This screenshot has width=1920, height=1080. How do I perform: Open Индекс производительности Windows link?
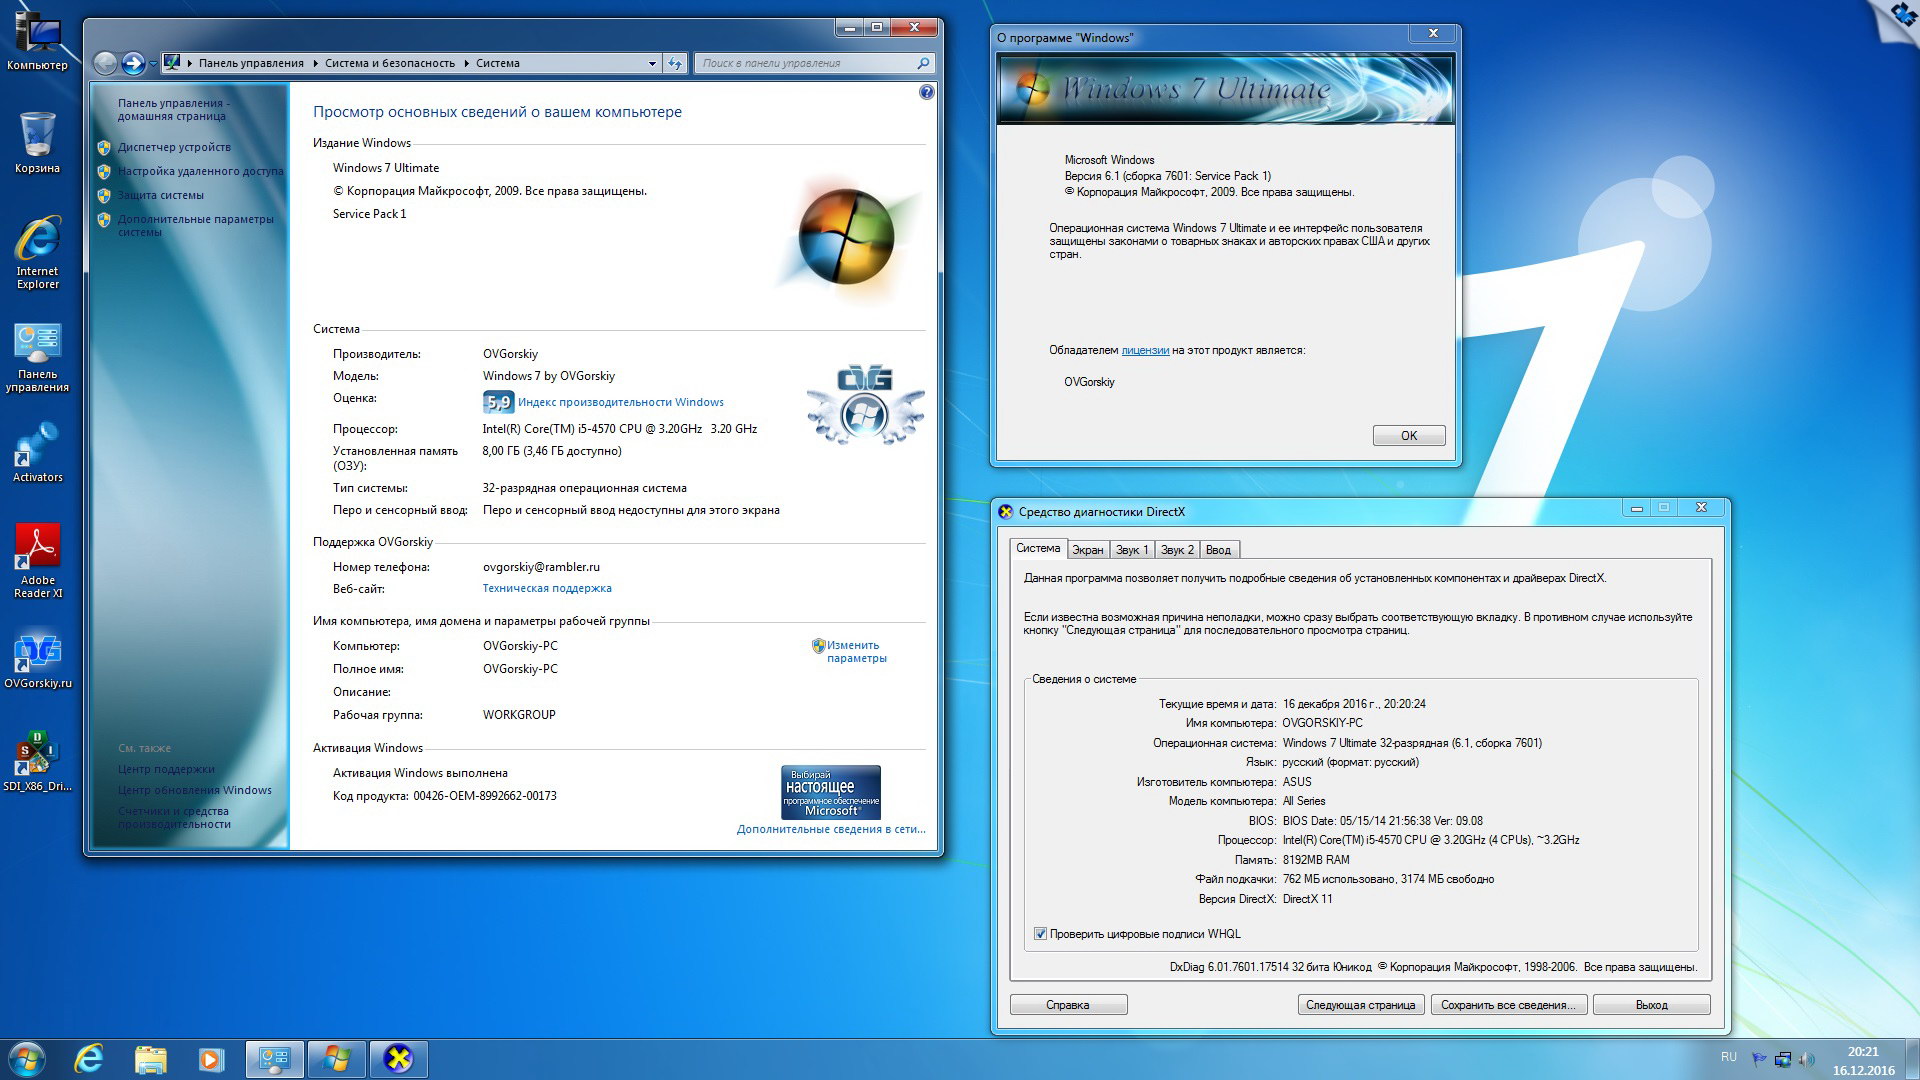point(620,402)
